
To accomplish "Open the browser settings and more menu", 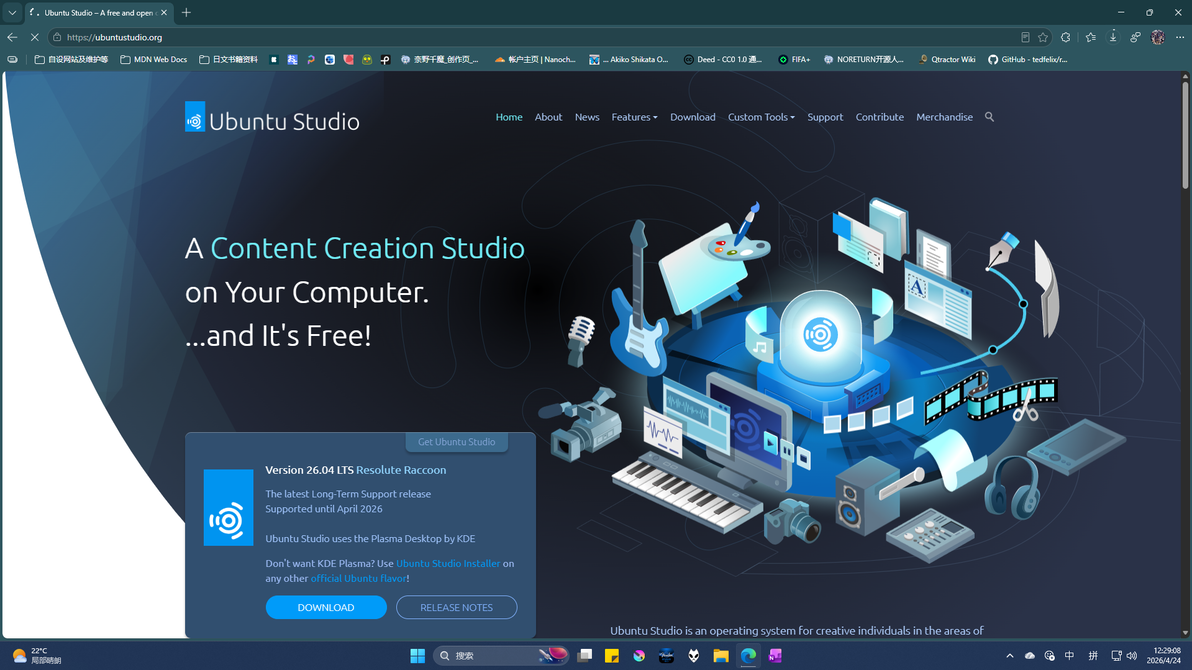I will point(1180,37).
